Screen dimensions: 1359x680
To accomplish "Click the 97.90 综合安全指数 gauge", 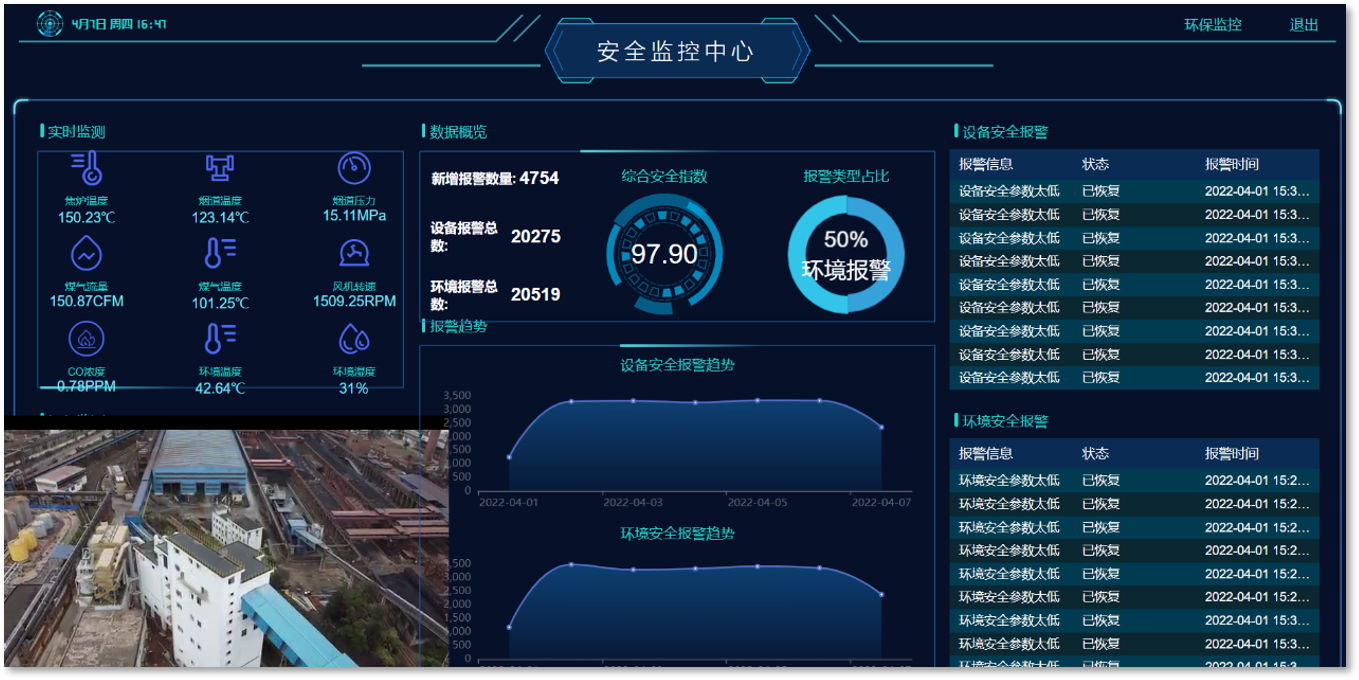I will coord(664,254).
